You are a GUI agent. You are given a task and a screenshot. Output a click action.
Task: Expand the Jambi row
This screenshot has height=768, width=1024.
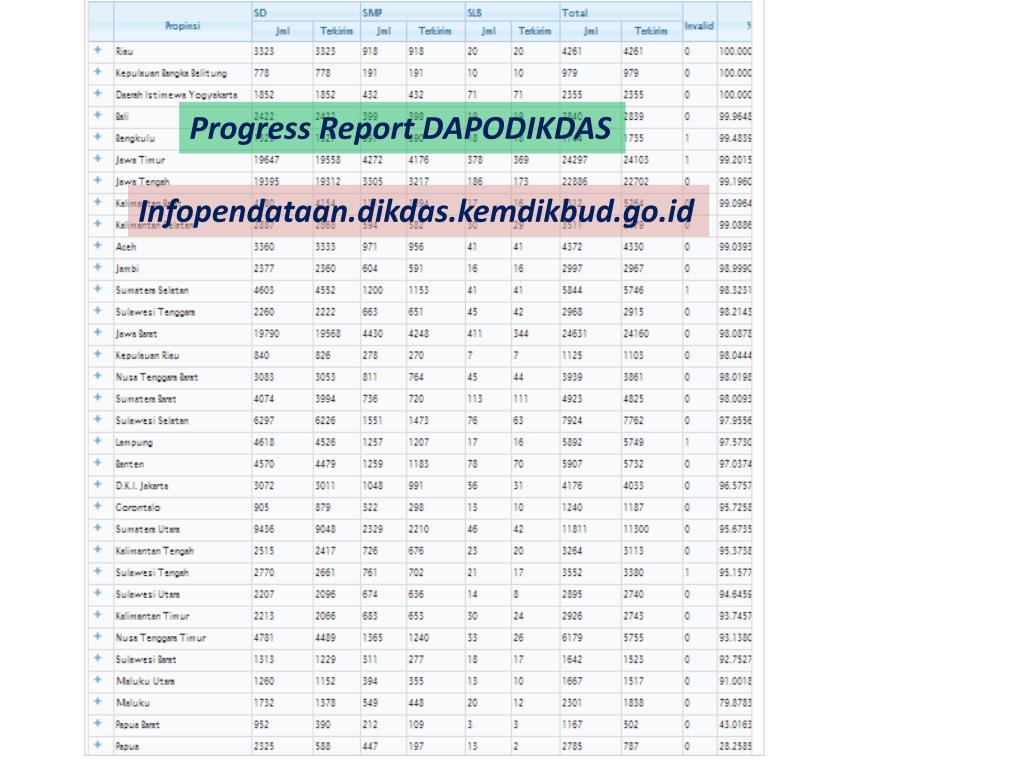tap(98, 267)
